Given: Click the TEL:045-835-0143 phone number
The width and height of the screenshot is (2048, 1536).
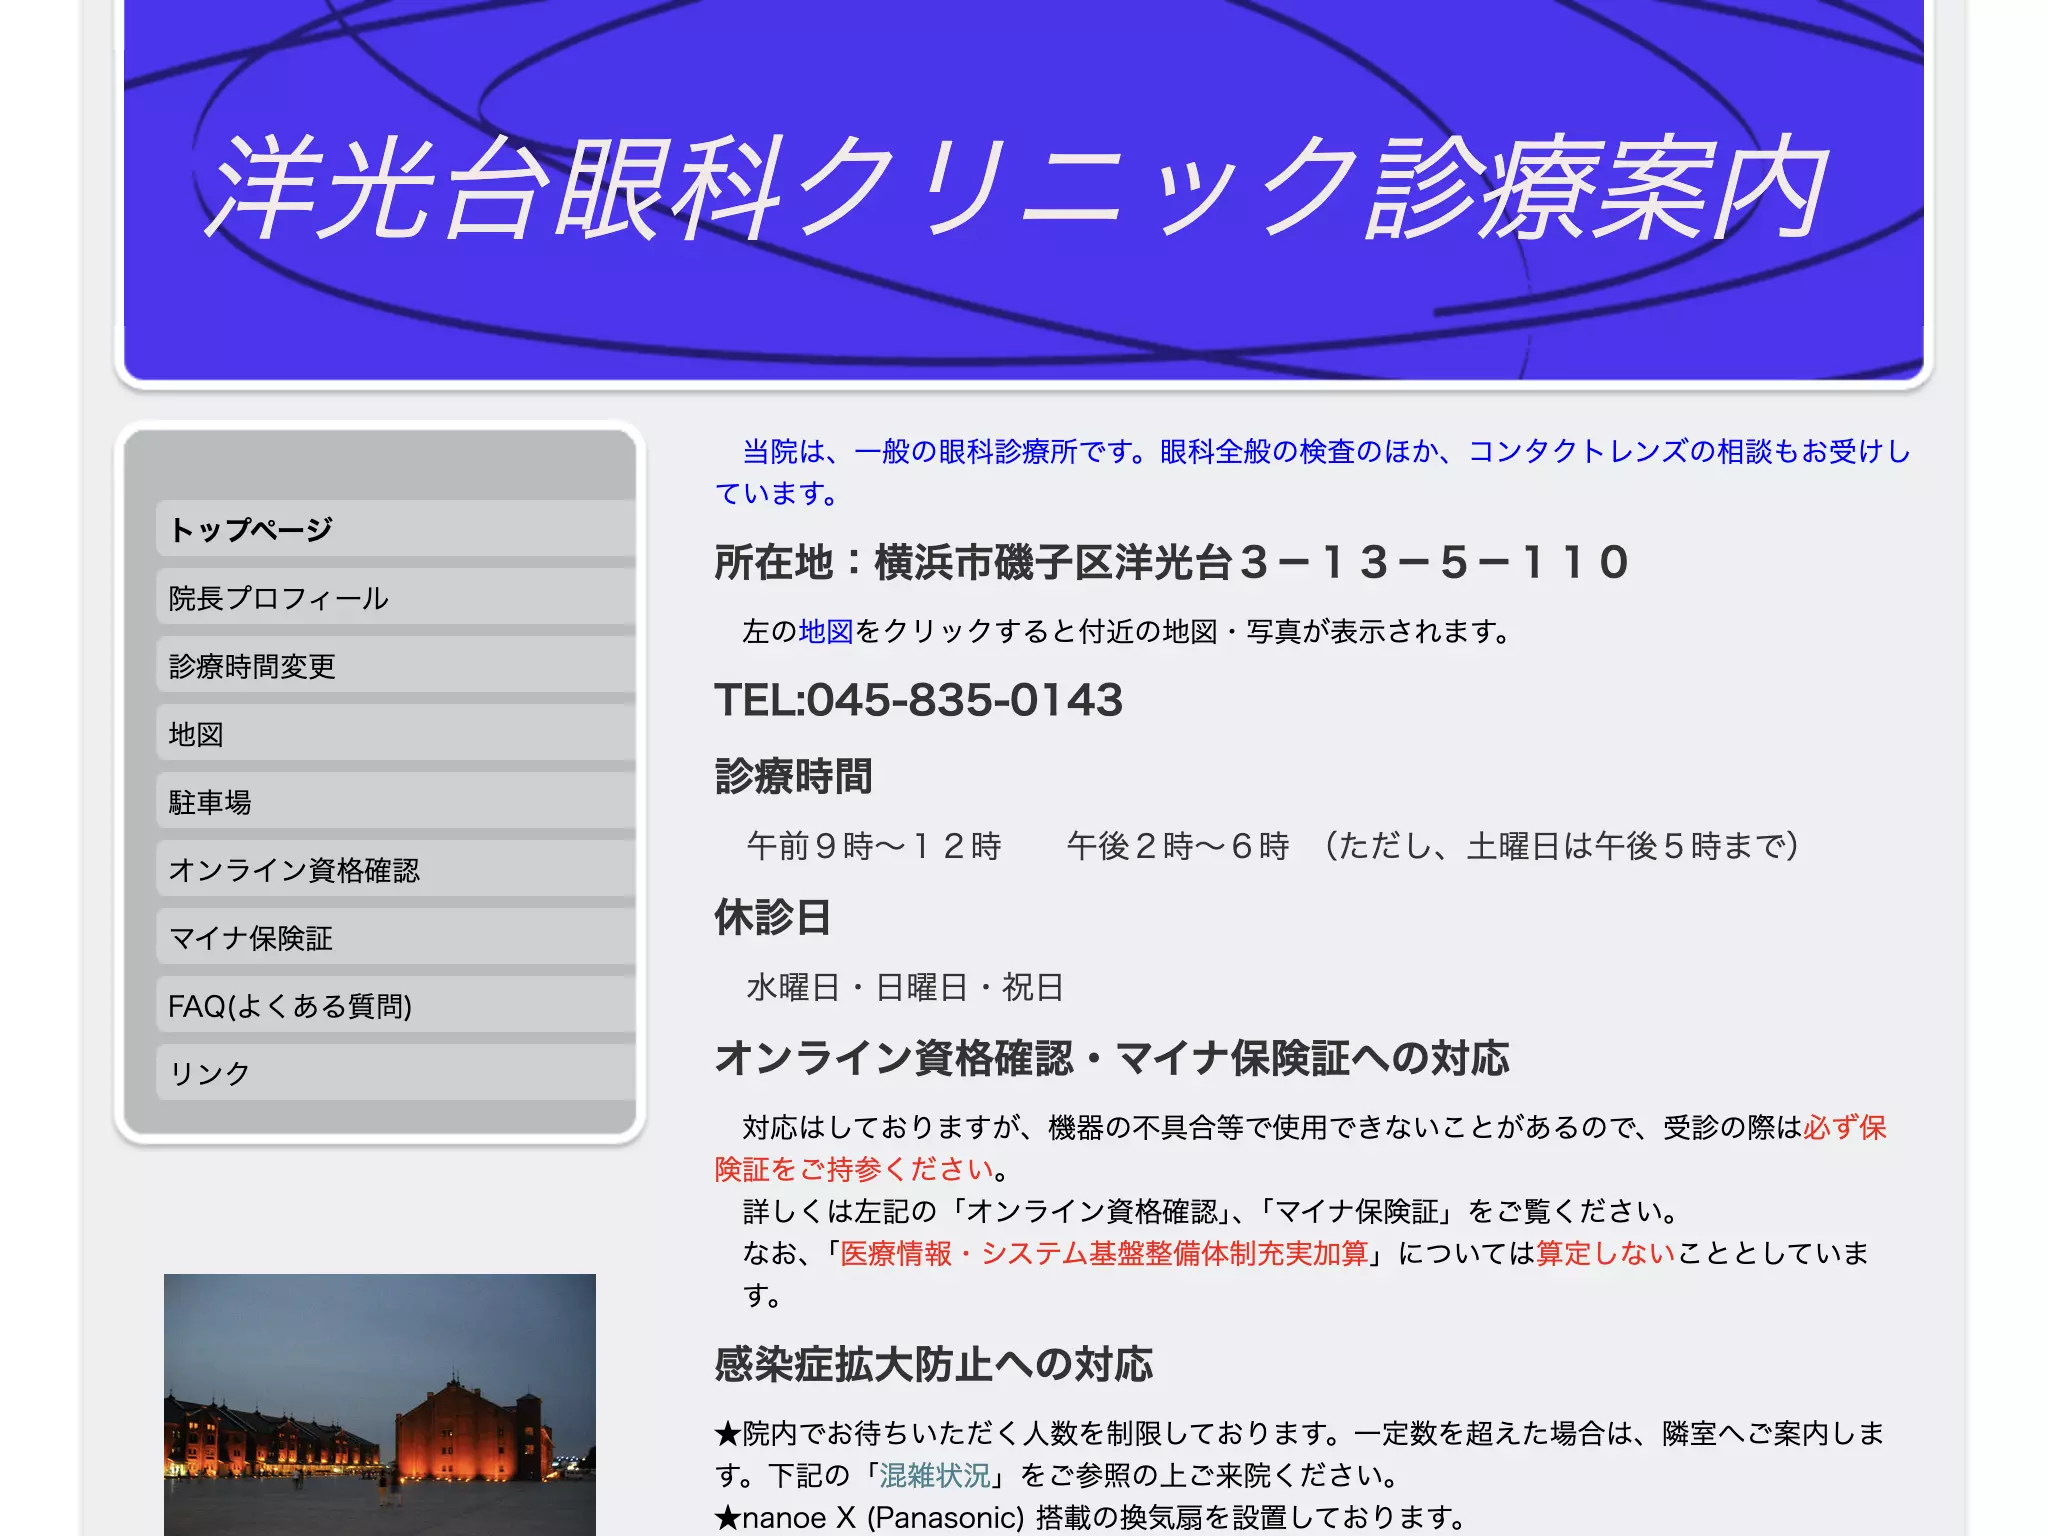Looking at the screenshot, I should 919,699.
